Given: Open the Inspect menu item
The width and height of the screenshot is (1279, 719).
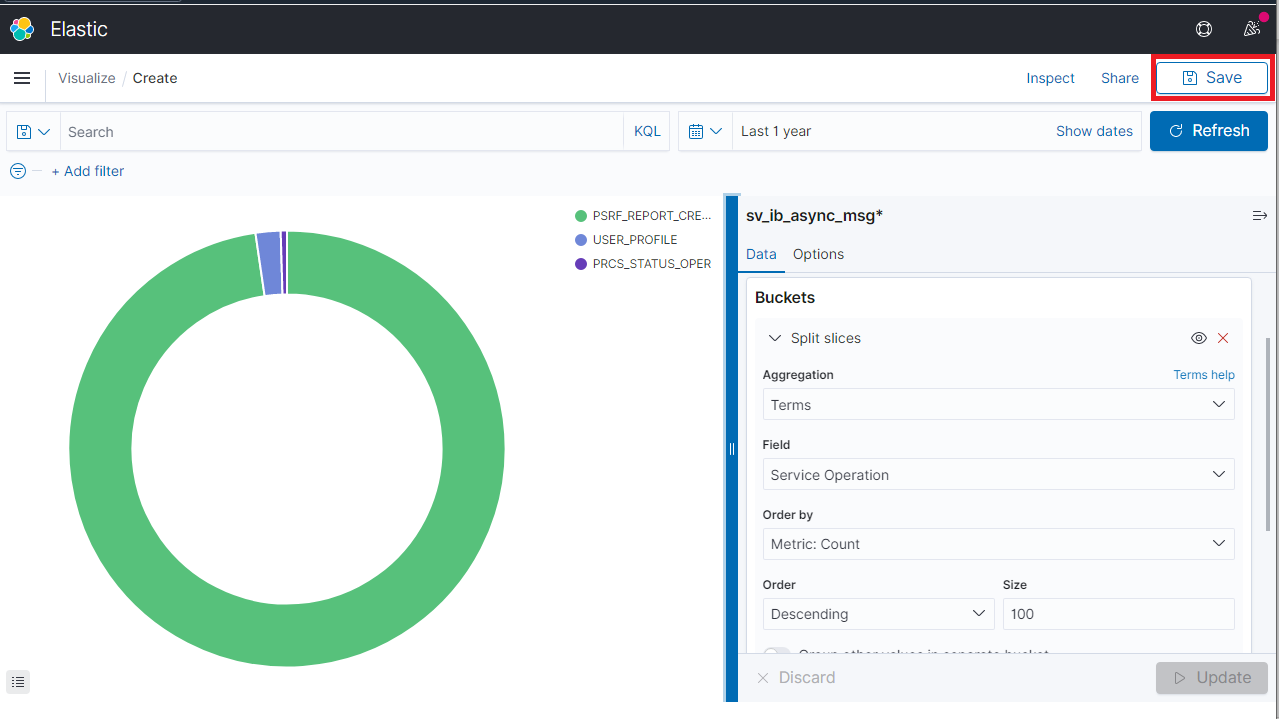Looking at the screenshot, I should click(1050, 78).
